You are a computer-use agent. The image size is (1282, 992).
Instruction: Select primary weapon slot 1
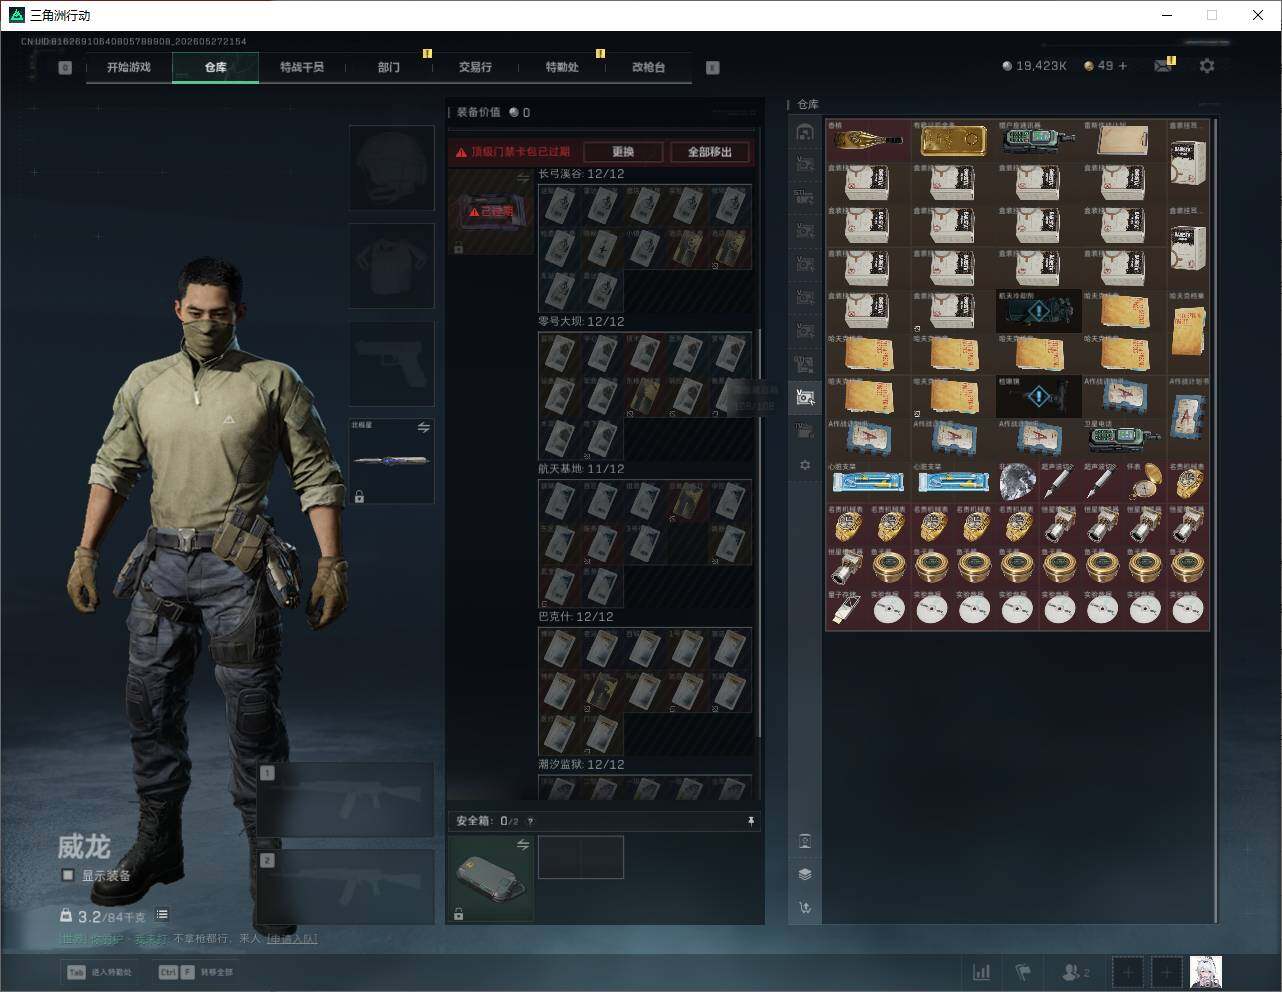[346, 799]
